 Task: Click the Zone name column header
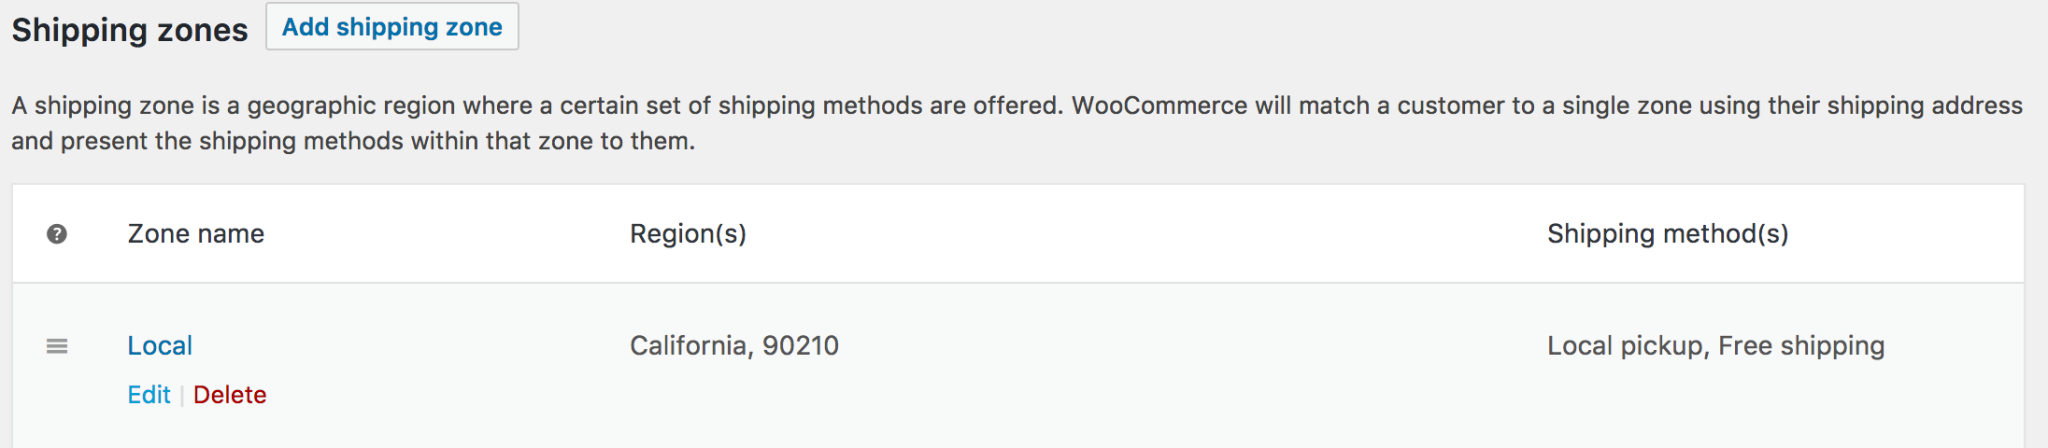pyautogui.click(x=196, y=234)
